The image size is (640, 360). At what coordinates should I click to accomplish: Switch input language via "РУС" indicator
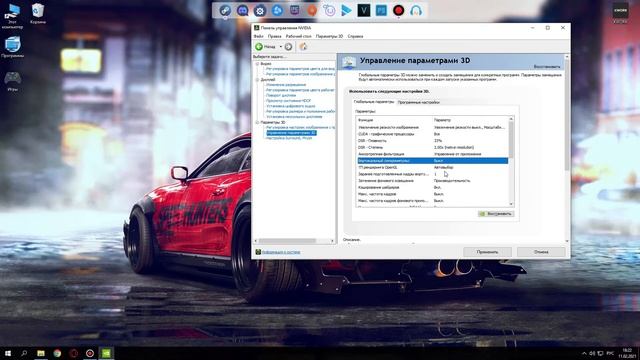pyautogui.click(x=610, y=353)
